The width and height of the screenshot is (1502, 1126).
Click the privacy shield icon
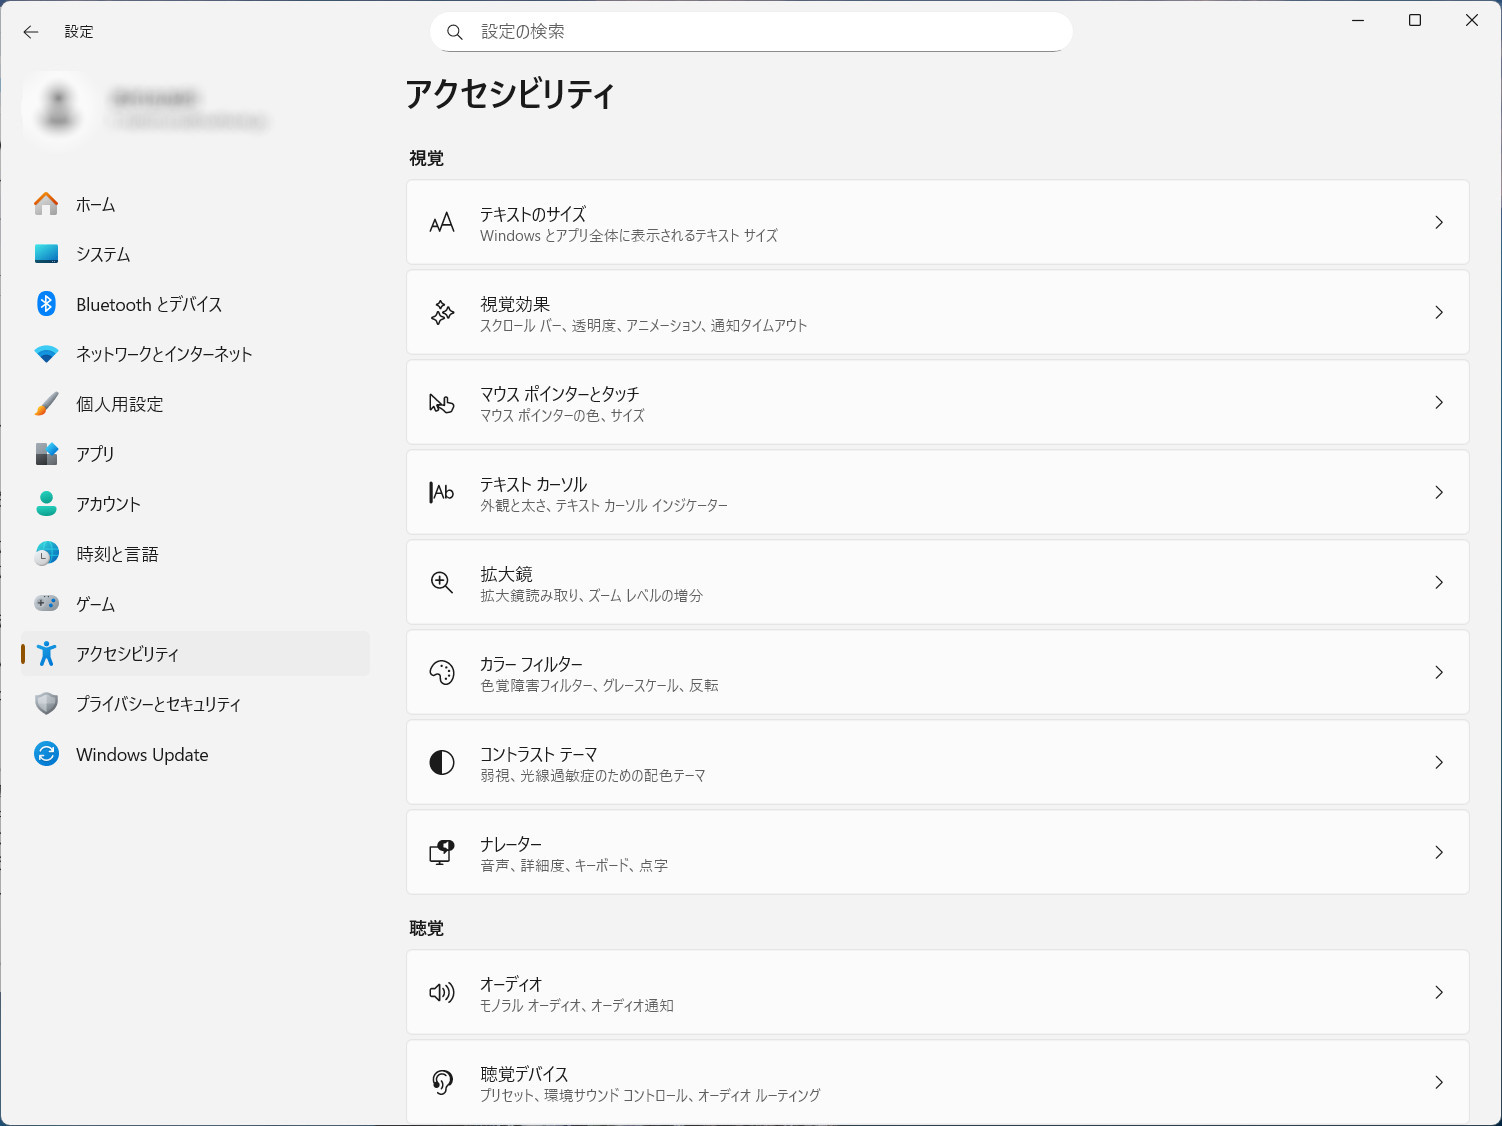pos(46,704)
